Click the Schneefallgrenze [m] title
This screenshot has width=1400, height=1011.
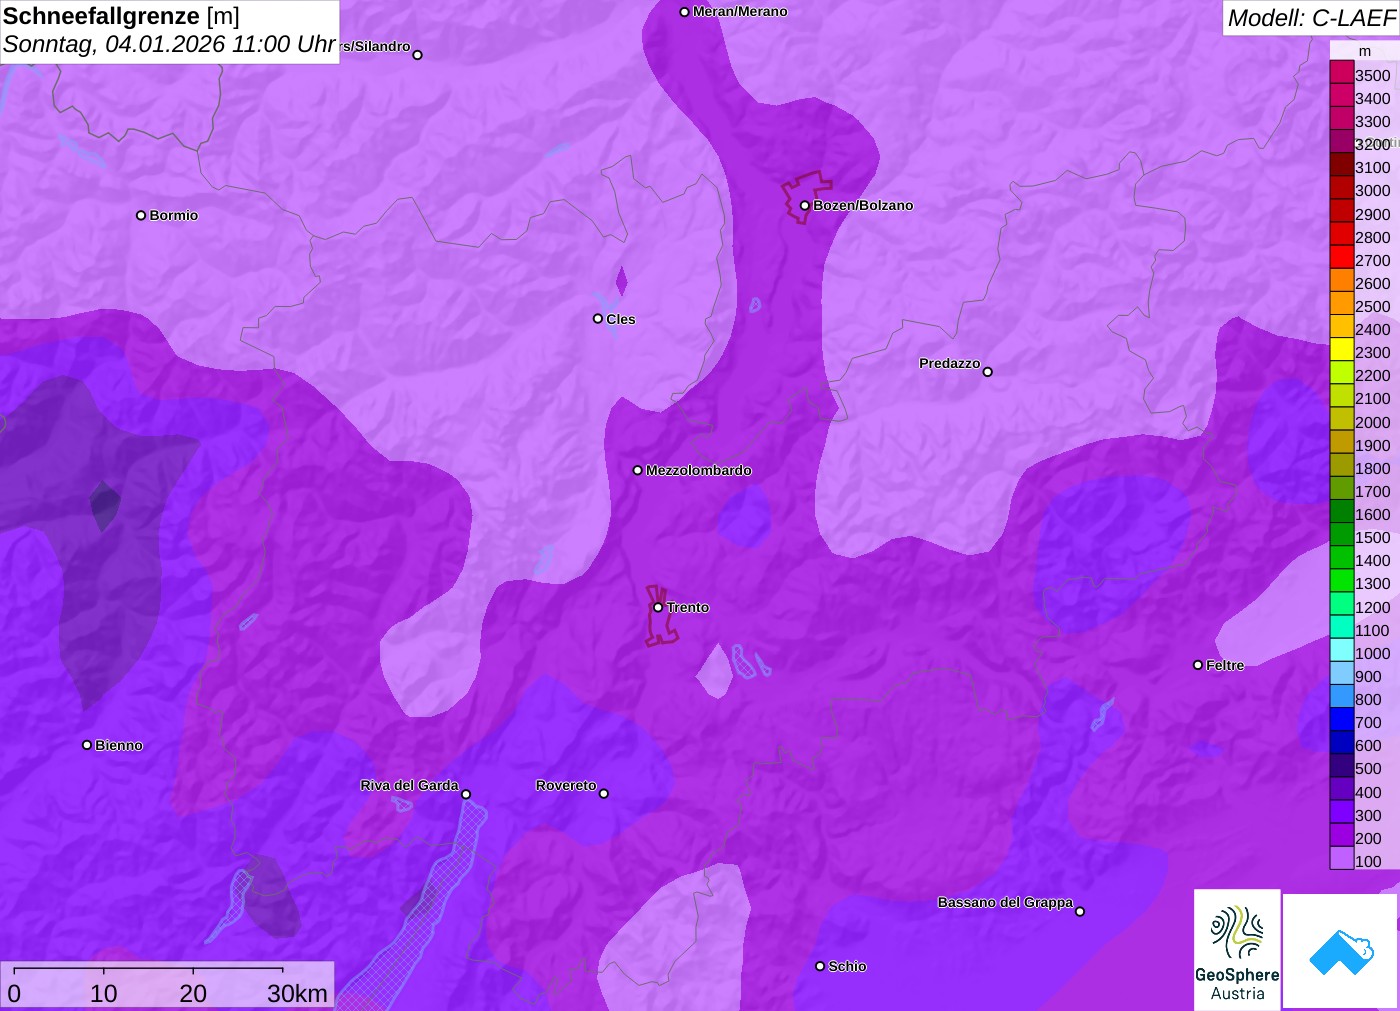coord(121,16)
